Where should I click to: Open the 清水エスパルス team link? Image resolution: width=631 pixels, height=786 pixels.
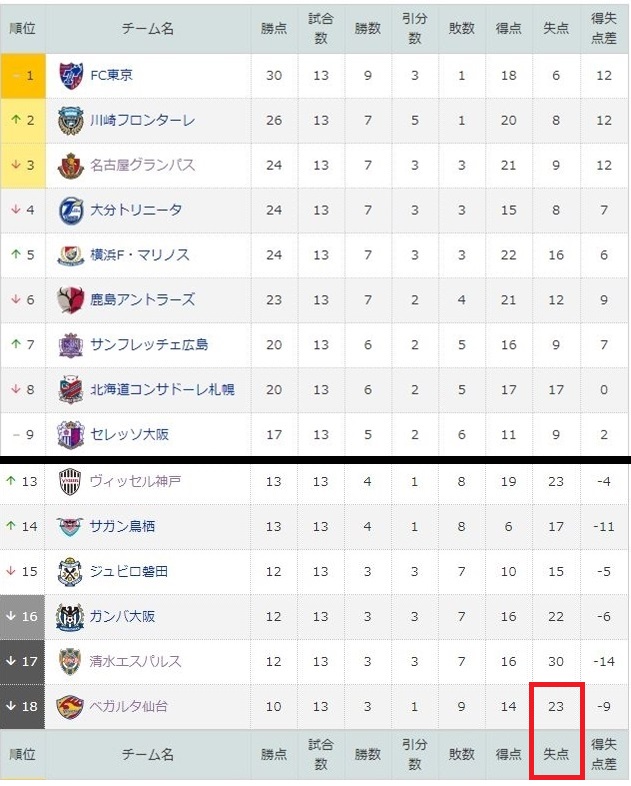point(136,661)
